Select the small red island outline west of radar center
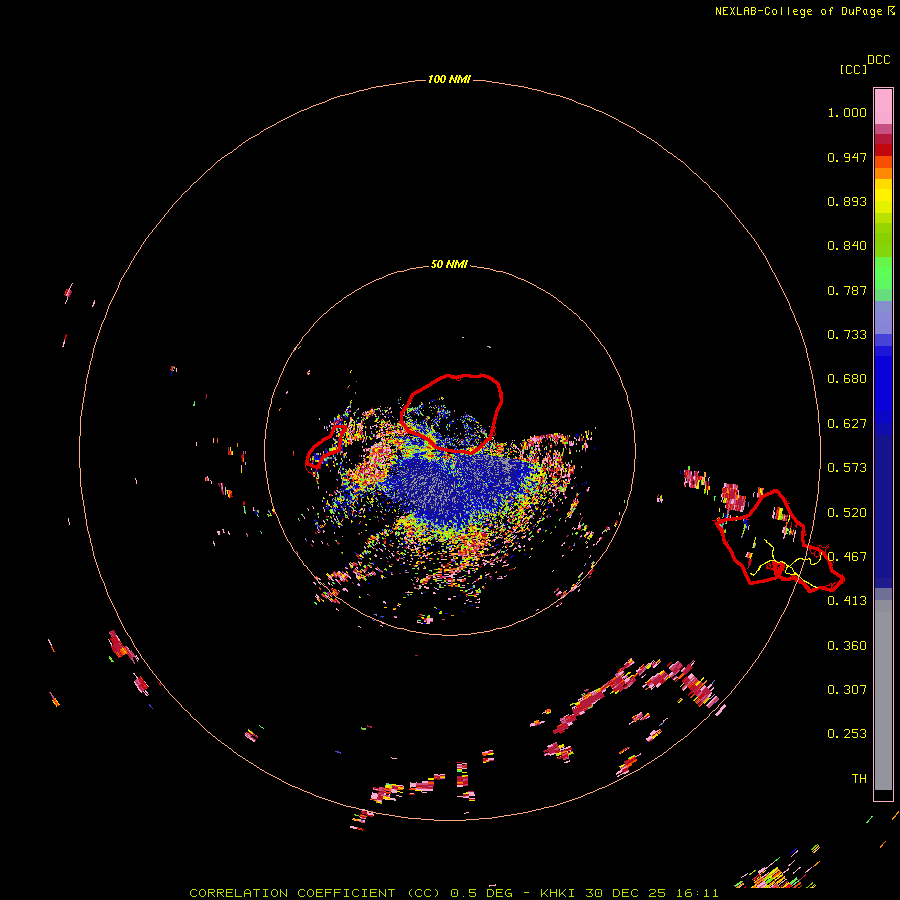This screenshot has width=900, height=900. pos(325,448)
